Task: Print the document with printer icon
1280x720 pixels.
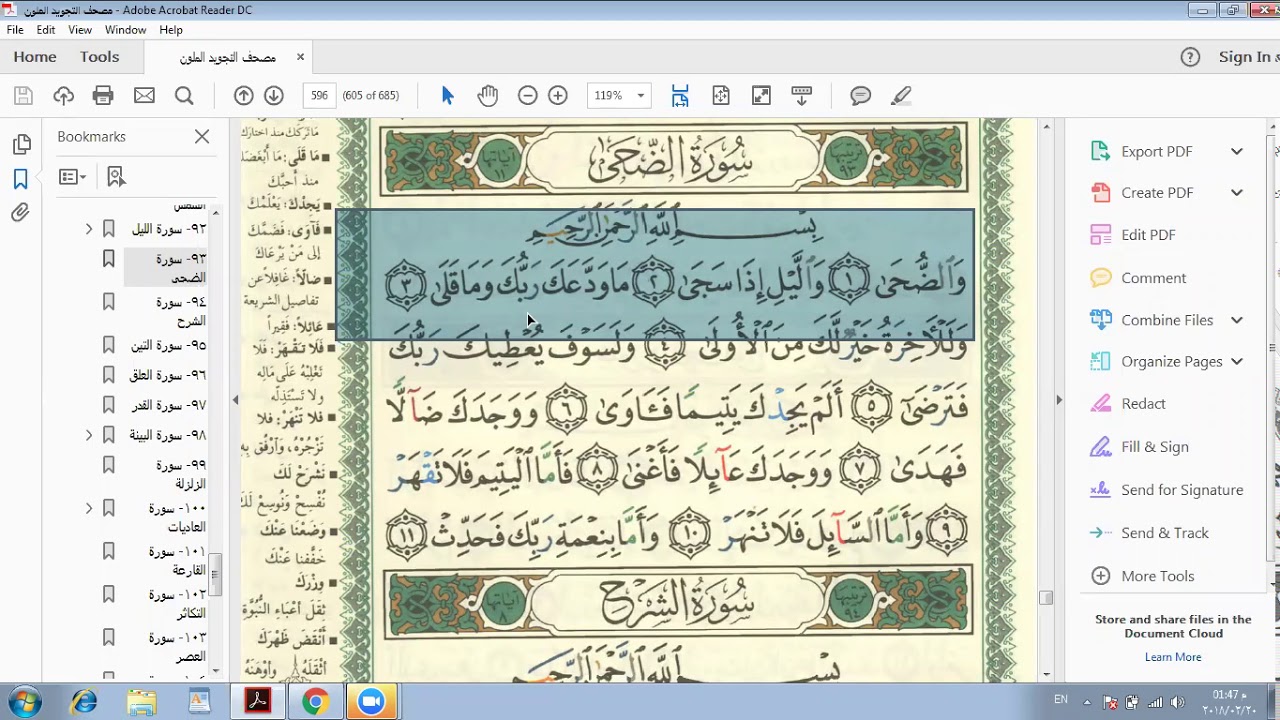Action: pyautogui.click(x=103, y=96)
